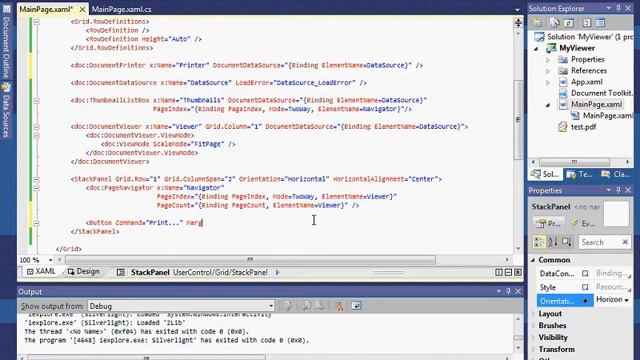
Task: Switch to the MainPage.xaml.cs tab
Action: (121, 9)
